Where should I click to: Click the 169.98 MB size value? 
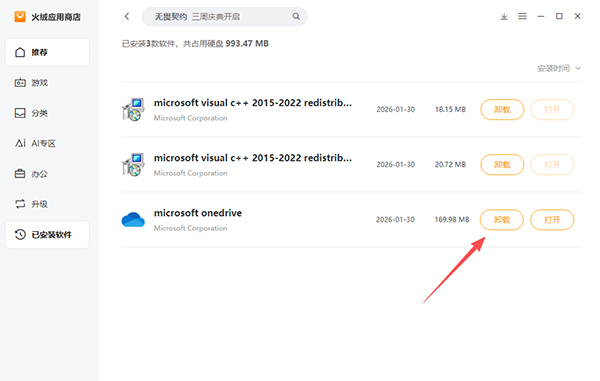tap(452, 220)
